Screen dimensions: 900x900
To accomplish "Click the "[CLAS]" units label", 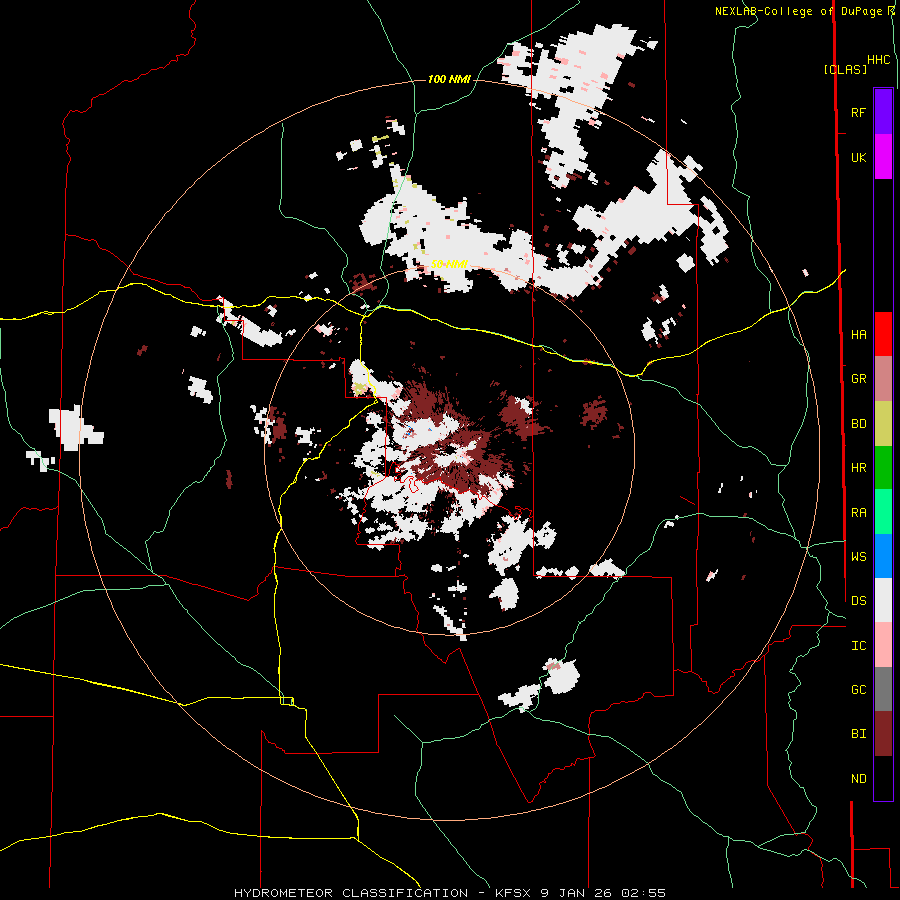I will pyautogui.click(x=845, y=69).
